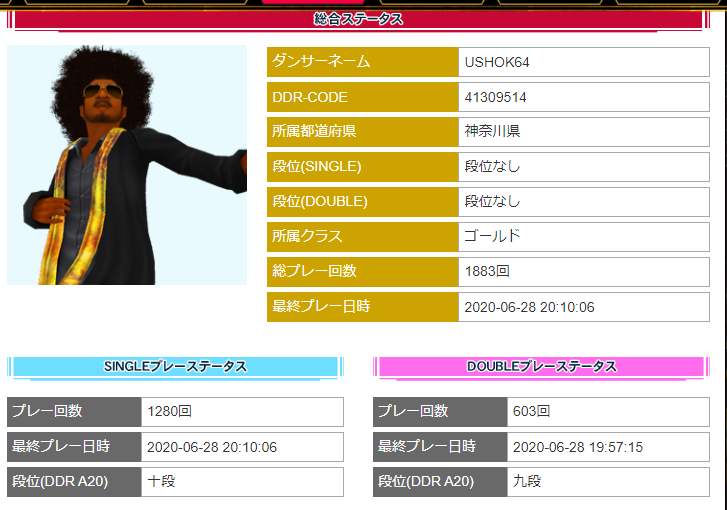Viewport: 727px width, 510px height.
Task: Click the total play count 1883回
Action: pos(487,271)
